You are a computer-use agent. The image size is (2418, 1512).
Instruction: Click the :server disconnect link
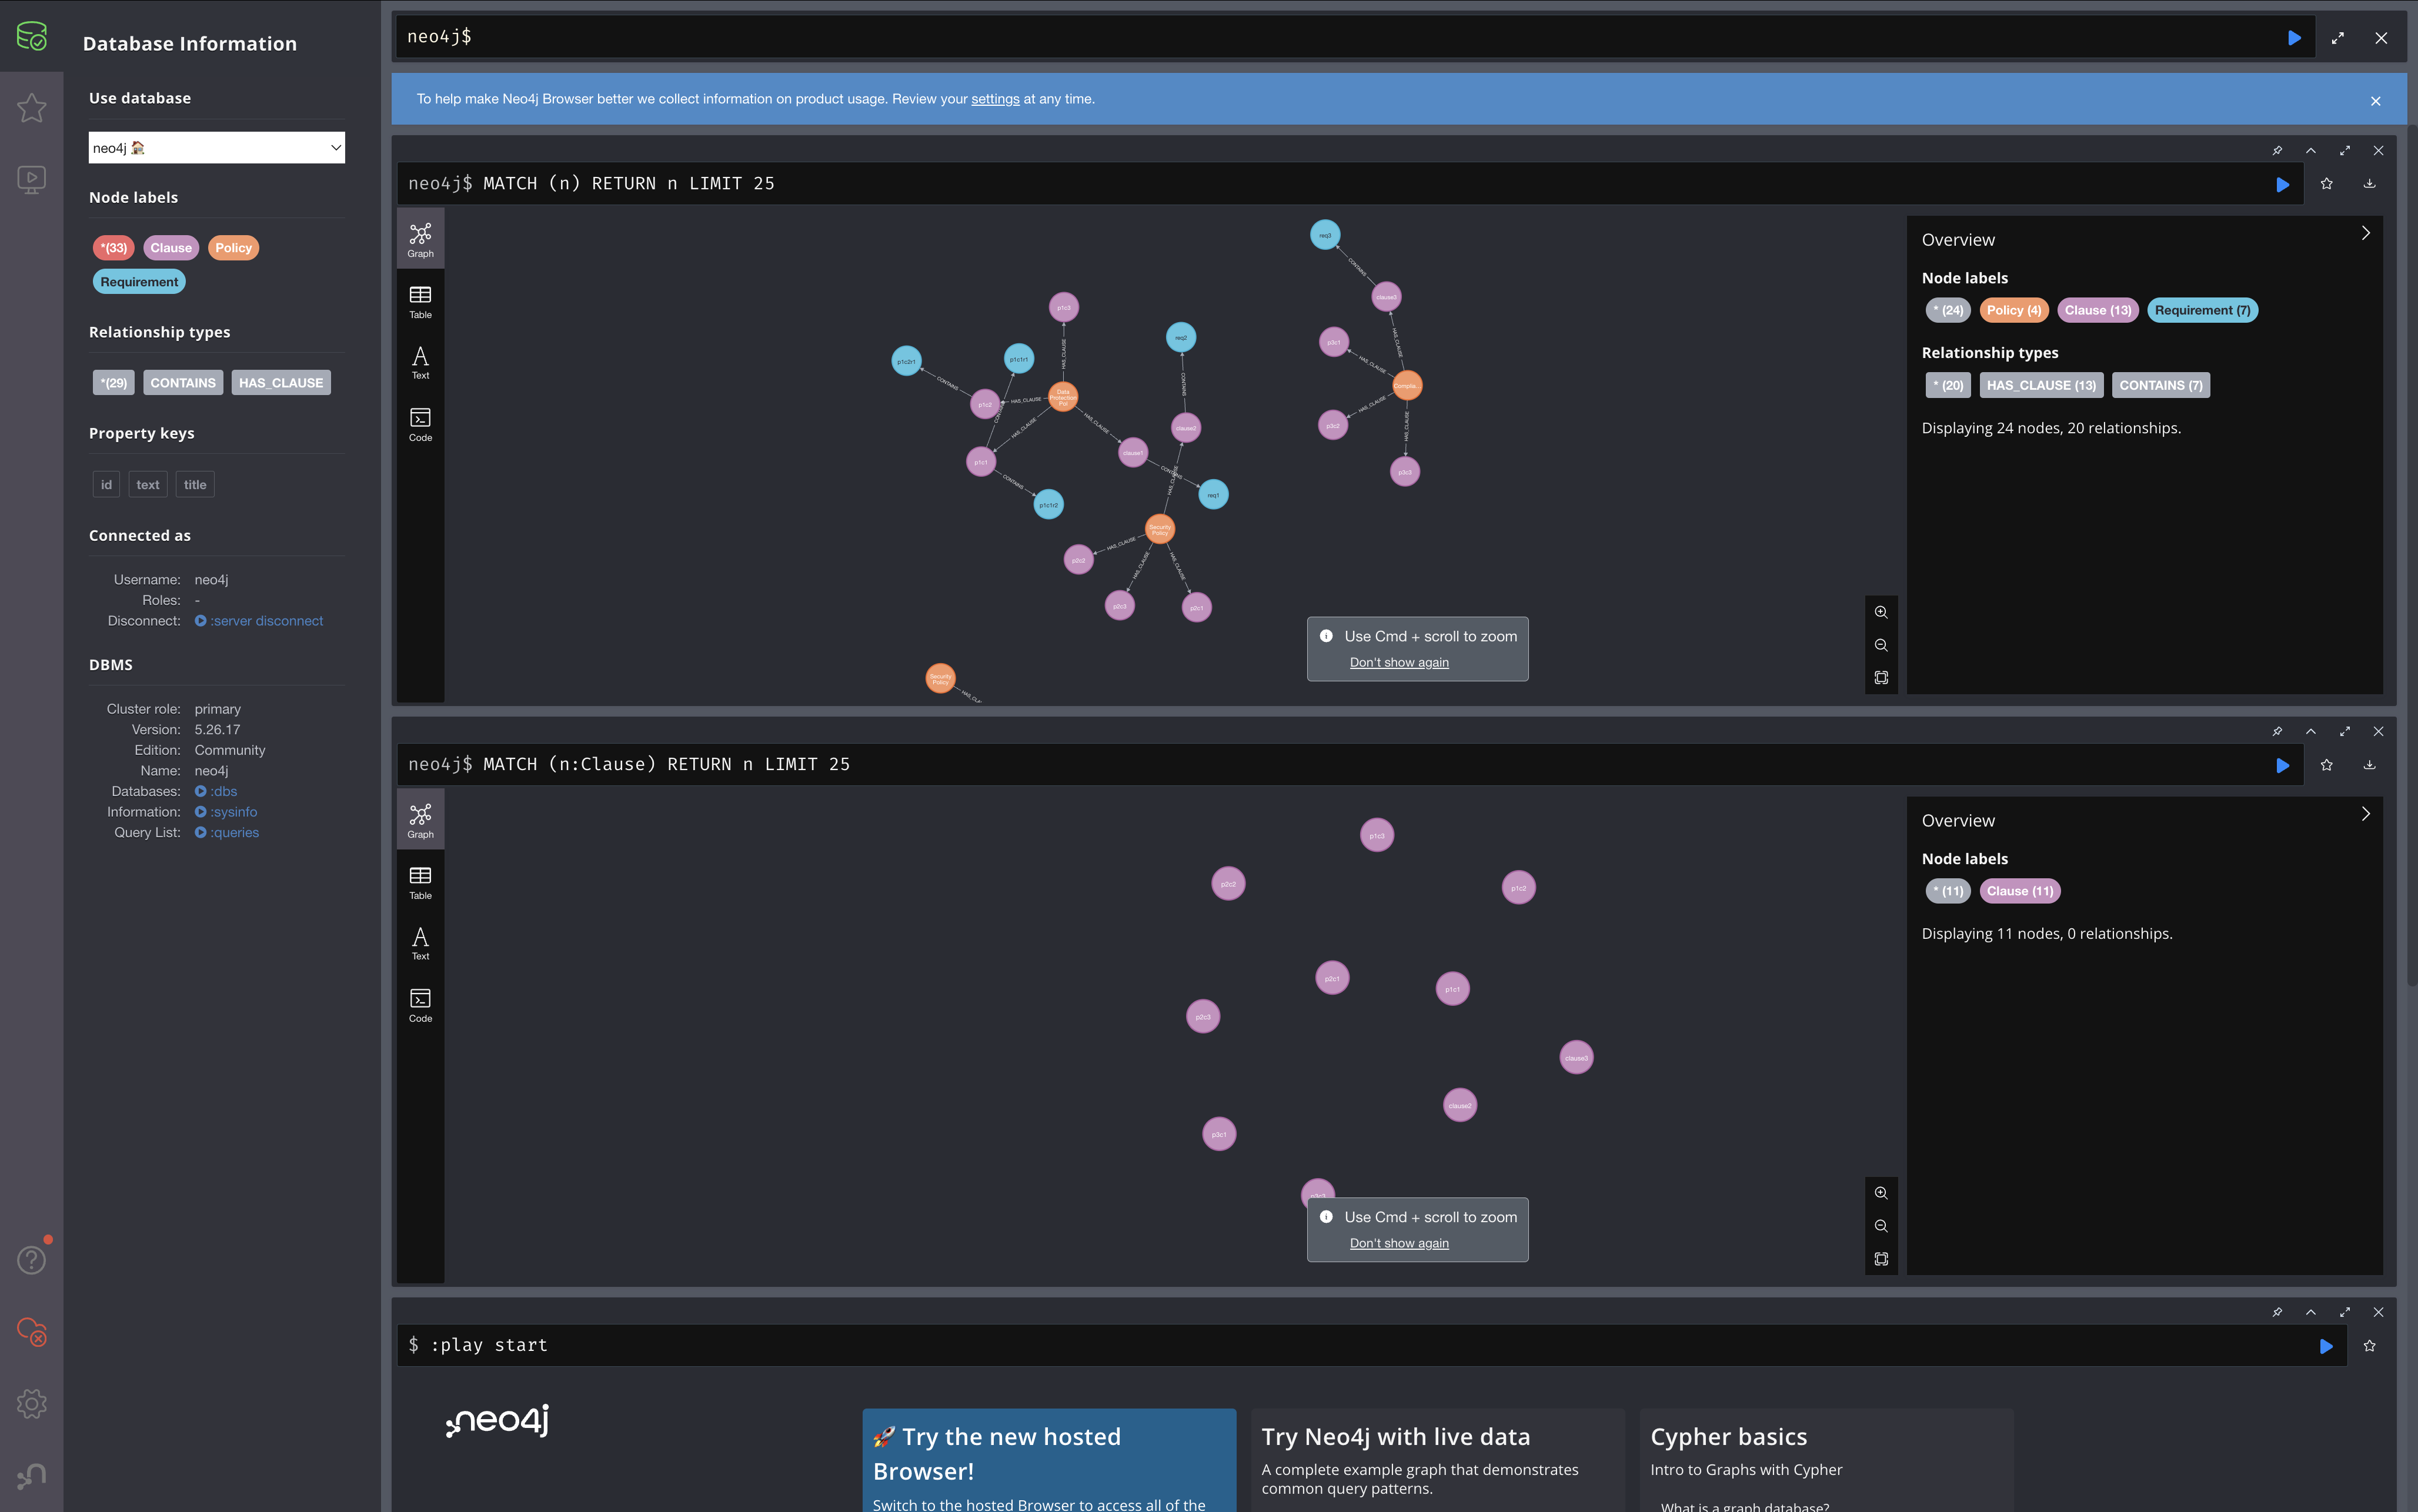click(x=259, y=621)
